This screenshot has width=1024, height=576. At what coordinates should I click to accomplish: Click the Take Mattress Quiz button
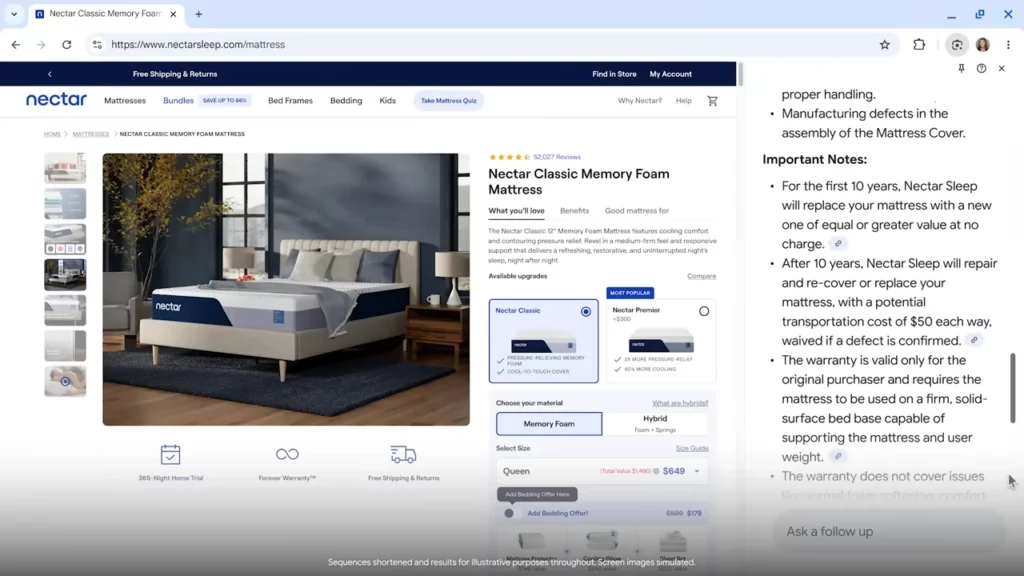(448, 101)
